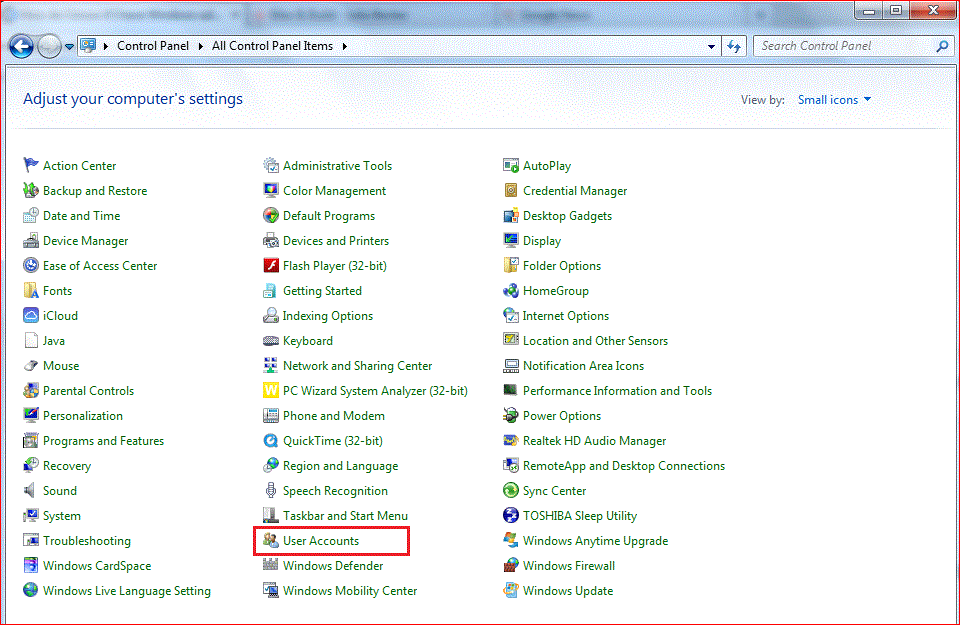Click the Mouse icon
The width and height of the screenshot is (960, 625).
(31, 365)
